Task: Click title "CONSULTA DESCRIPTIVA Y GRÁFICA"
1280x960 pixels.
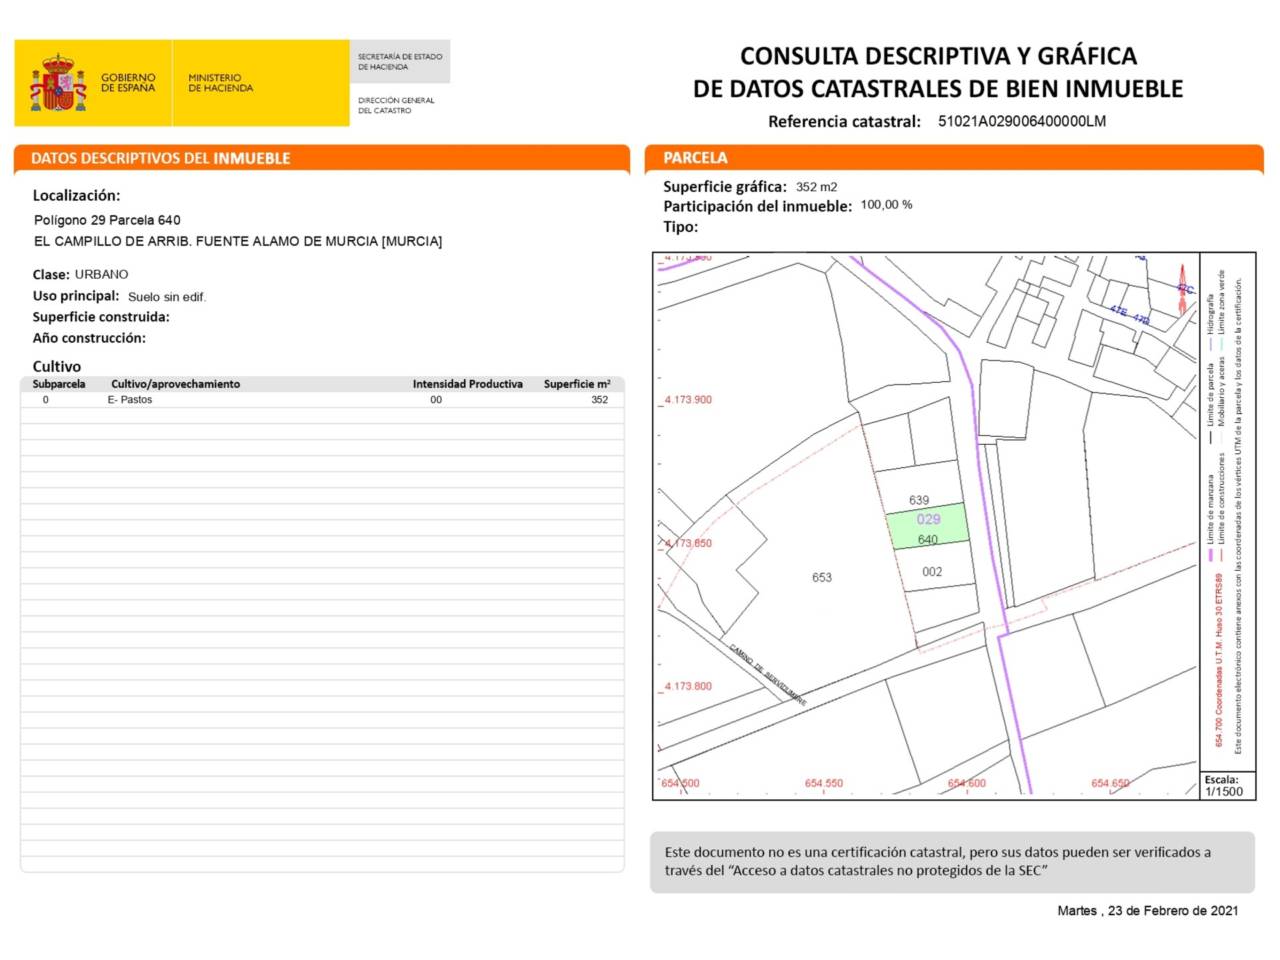Action: (x=938, y=56)
